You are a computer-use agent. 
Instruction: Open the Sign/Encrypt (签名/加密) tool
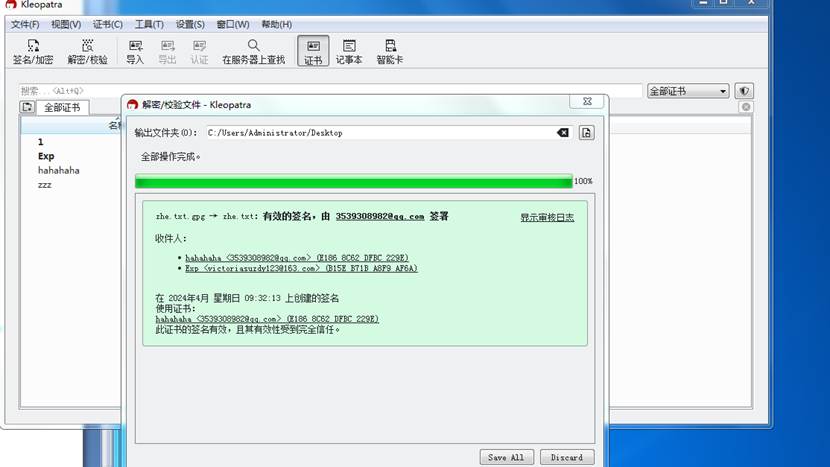(x=33, y=51)
